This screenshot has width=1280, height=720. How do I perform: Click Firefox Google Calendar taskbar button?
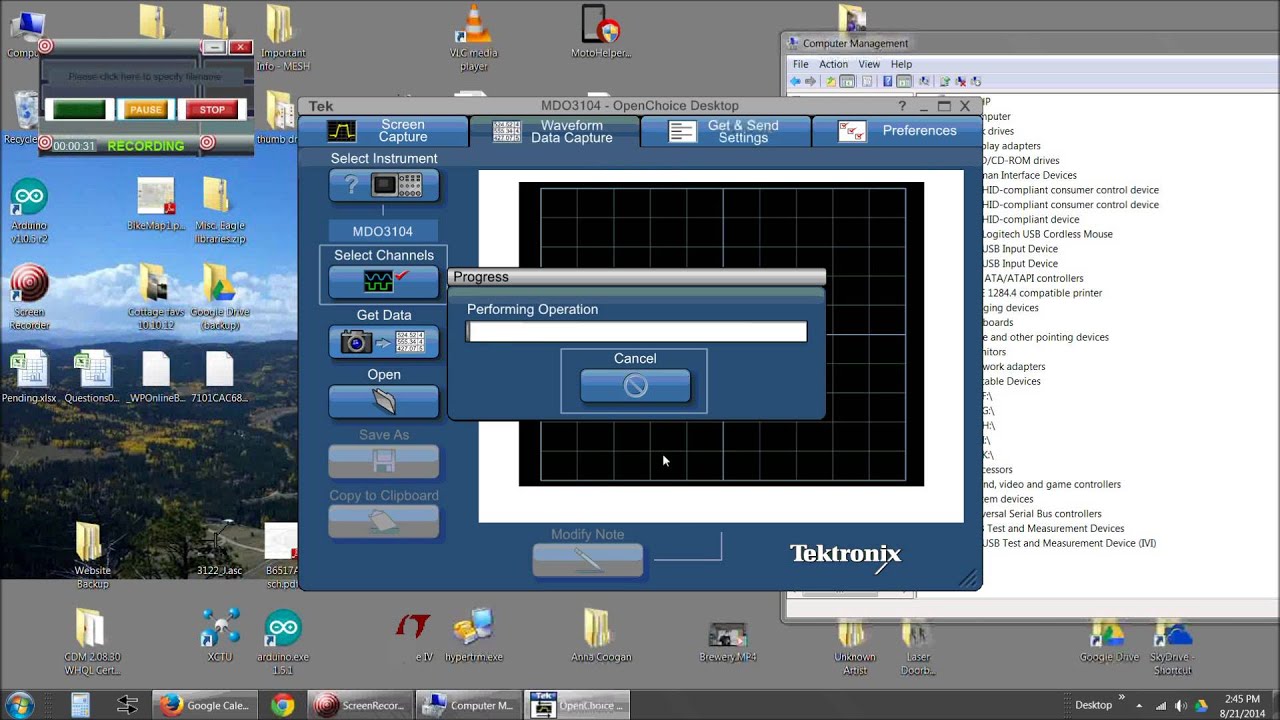205,705
